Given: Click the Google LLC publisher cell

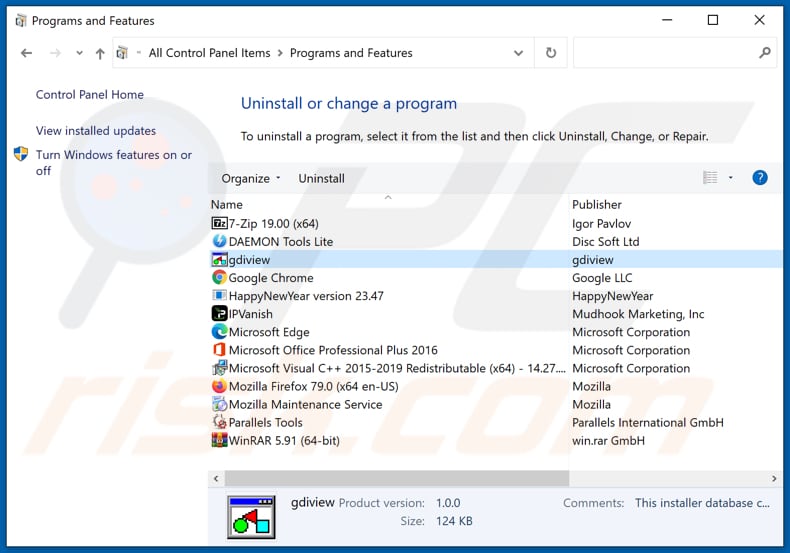Looking at the screenshot, I should [602, 278].
